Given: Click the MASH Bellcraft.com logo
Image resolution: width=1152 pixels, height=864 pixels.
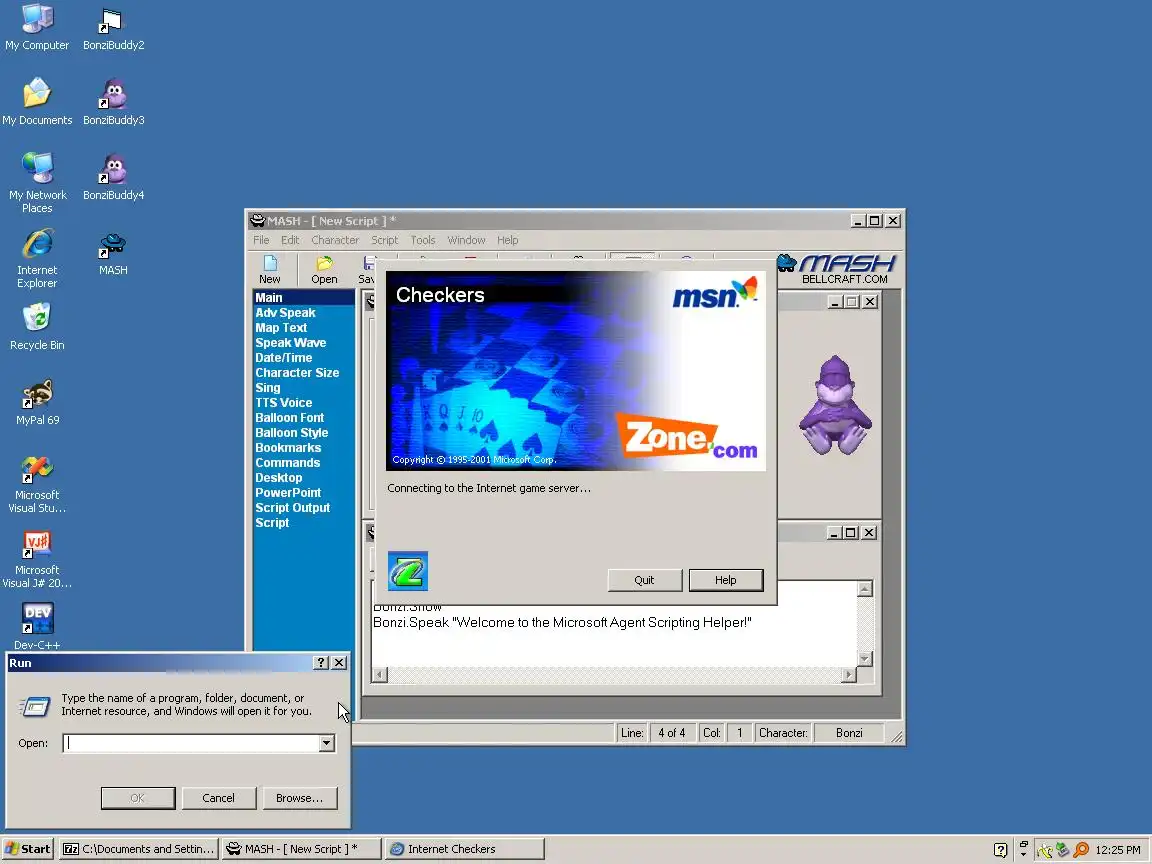Looking at the screenshot, I should 838,269.
